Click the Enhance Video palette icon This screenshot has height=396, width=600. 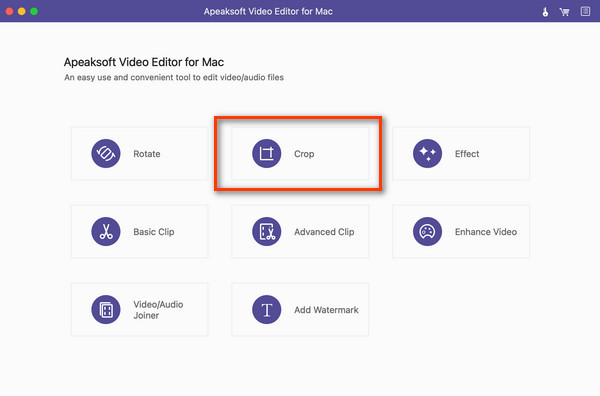click(x=427, y=231)
